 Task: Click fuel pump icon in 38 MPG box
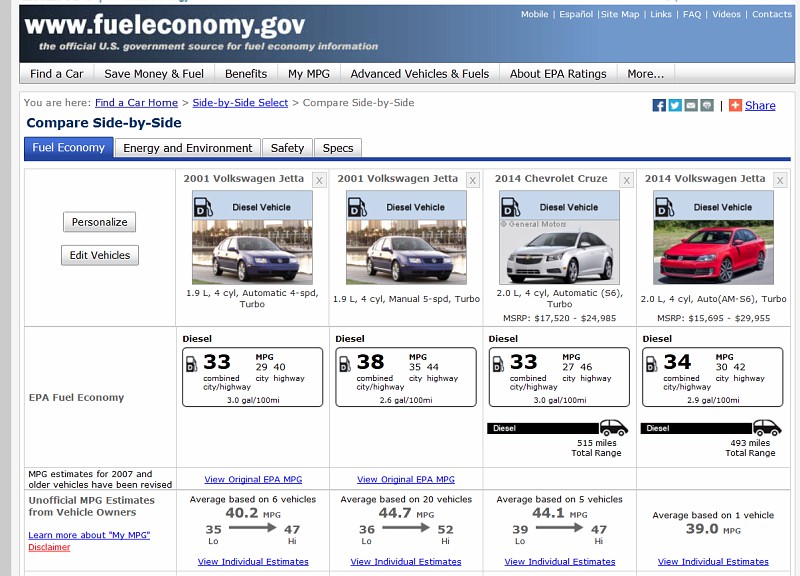(345, 364)
